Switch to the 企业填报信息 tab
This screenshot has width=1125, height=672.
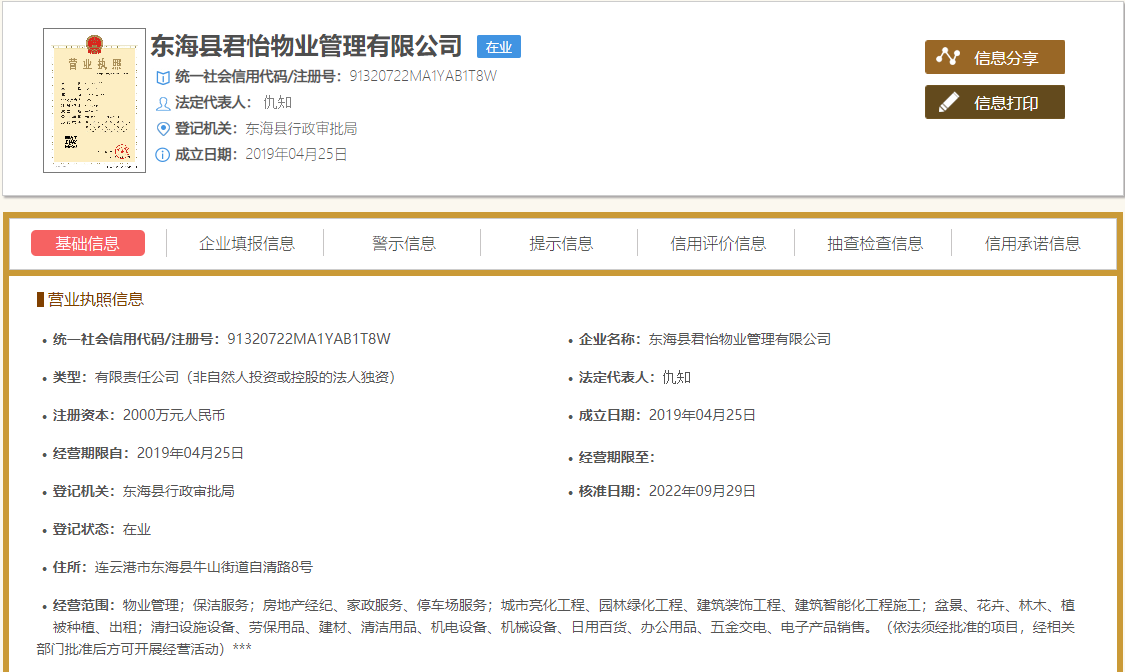pos(246,243)
